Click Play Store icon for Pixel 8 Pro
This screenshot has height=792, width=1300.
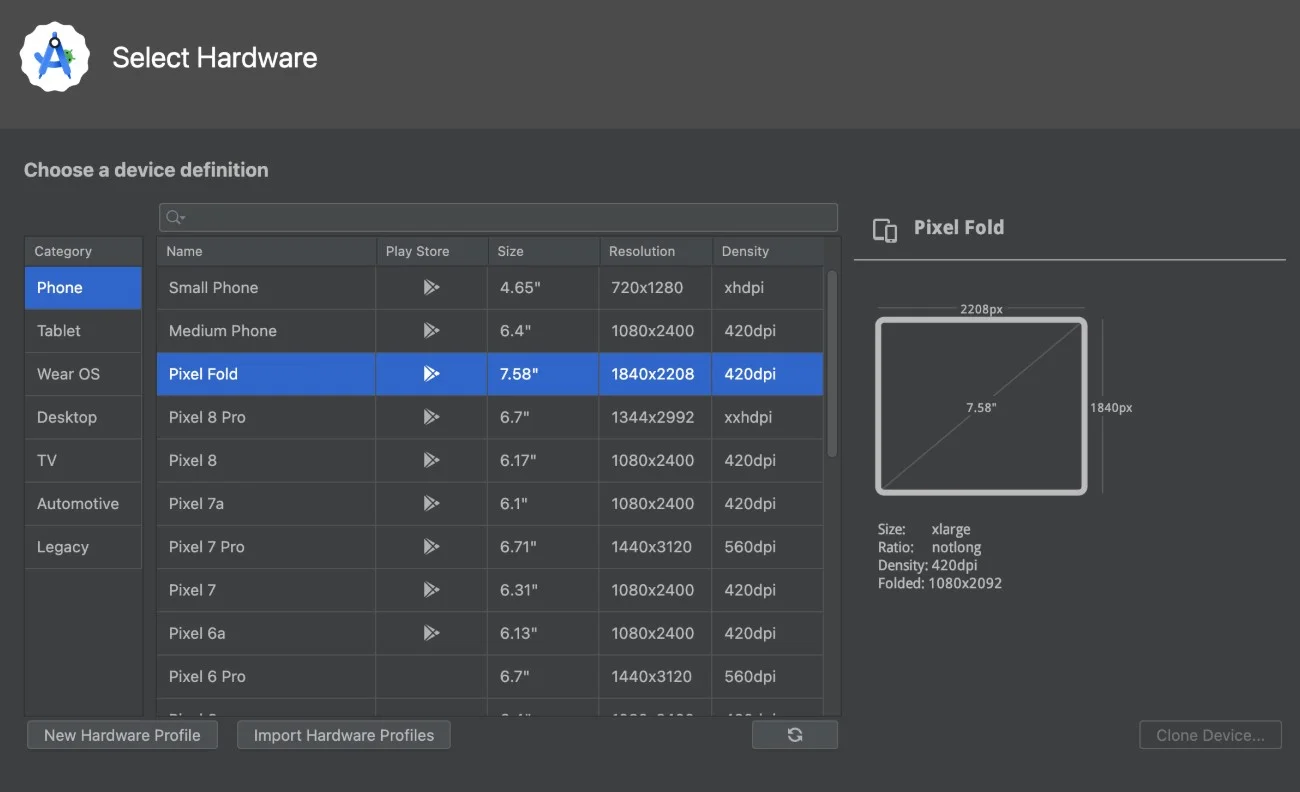click(431, 417)
